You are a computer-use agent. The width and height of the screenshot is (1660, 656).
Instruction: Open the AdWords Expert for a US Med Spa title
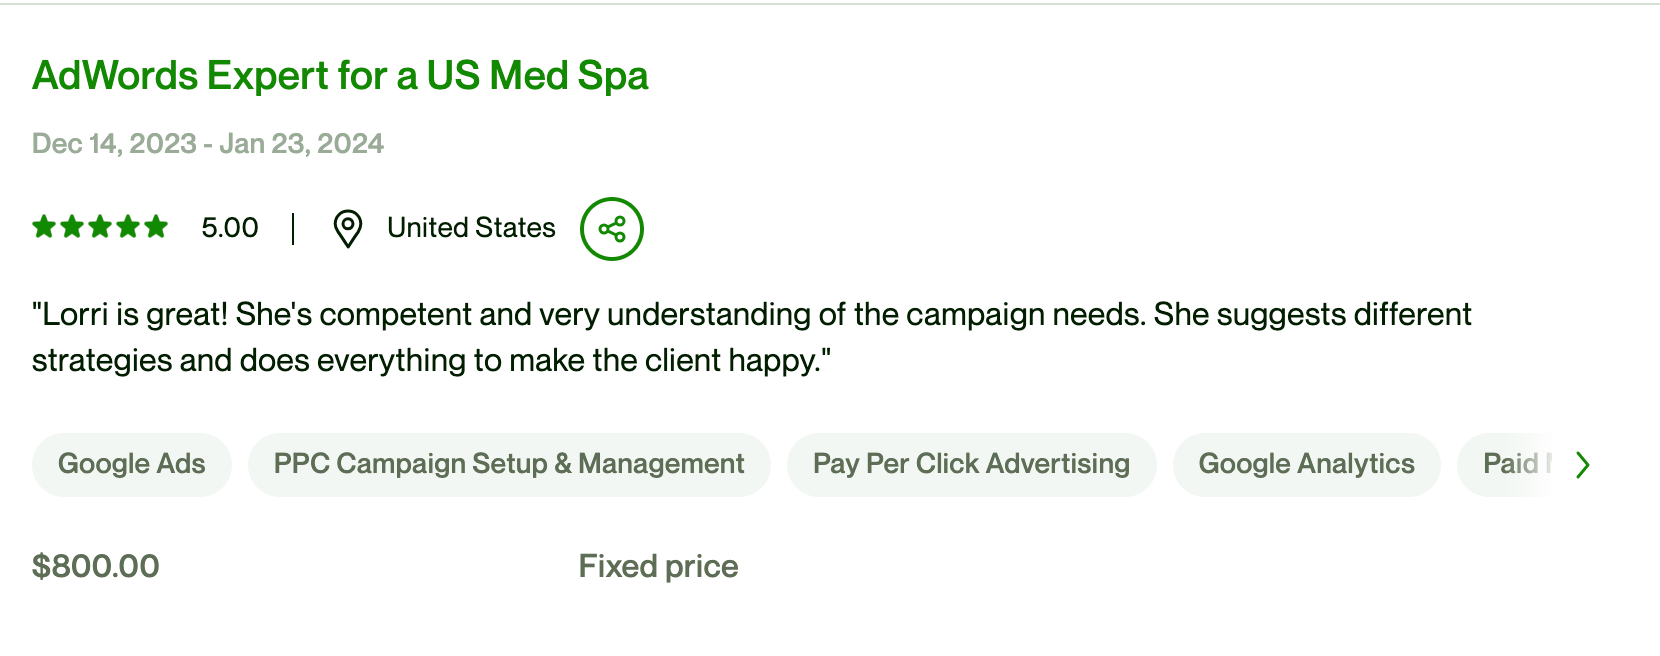[x=340, y=76]
